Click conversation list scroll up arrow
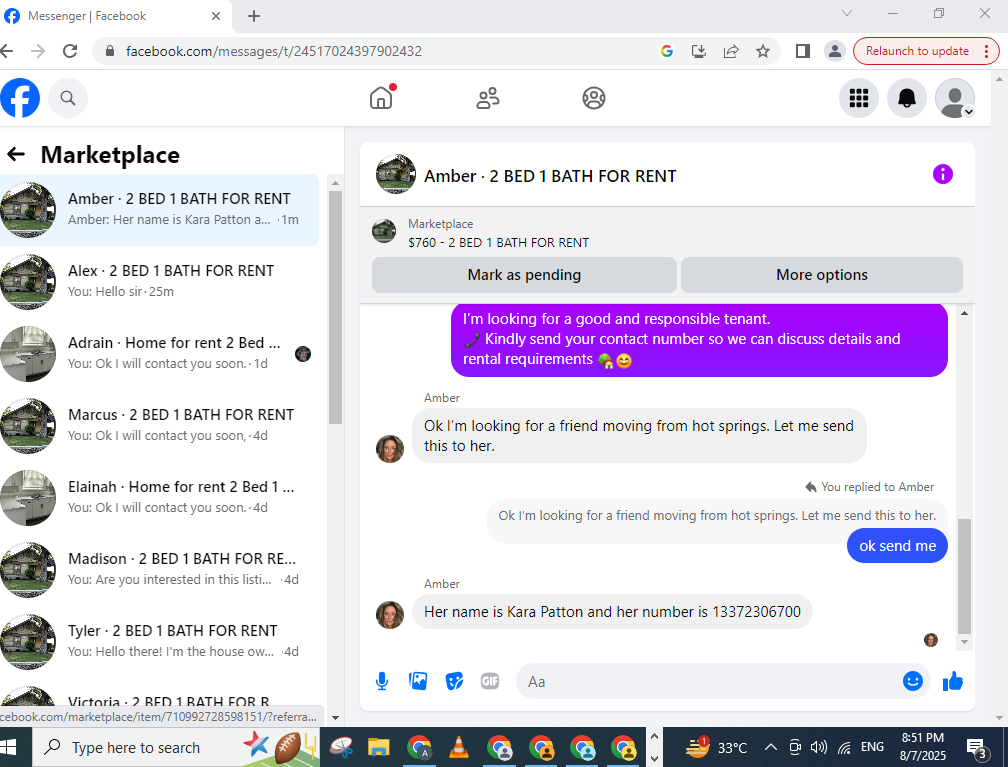 [335, 183]
